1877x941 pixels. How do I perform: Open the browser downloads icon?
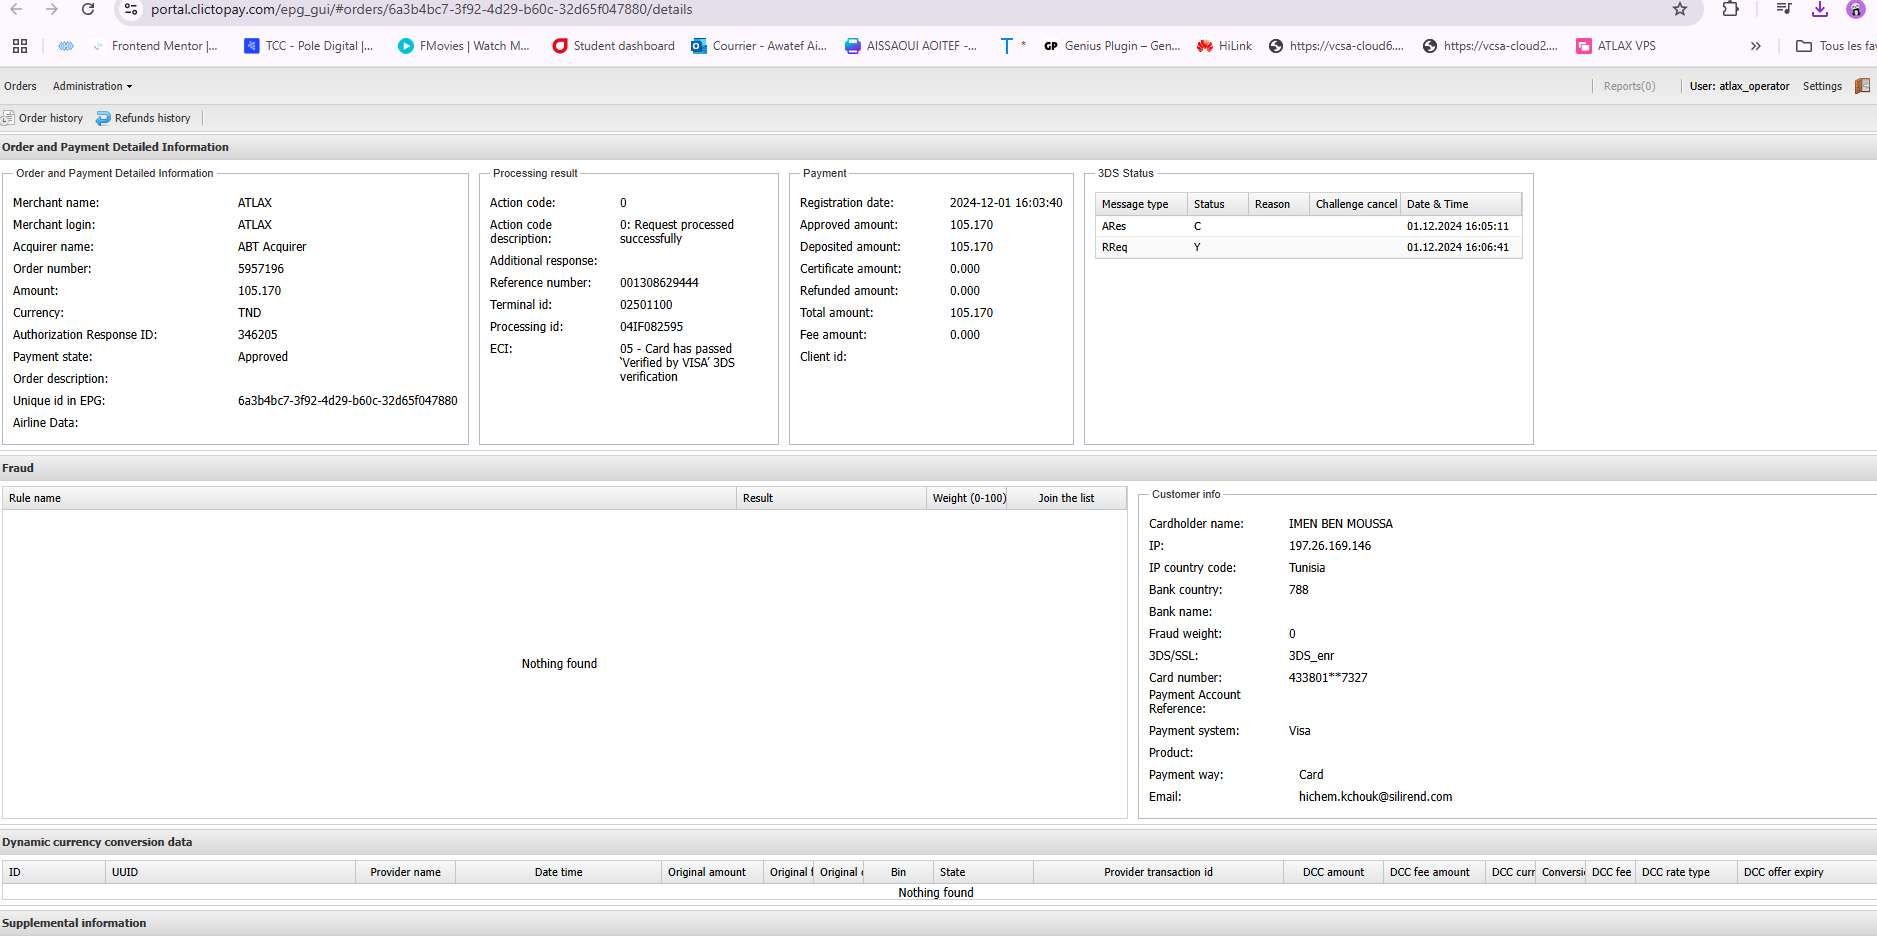1820,9
